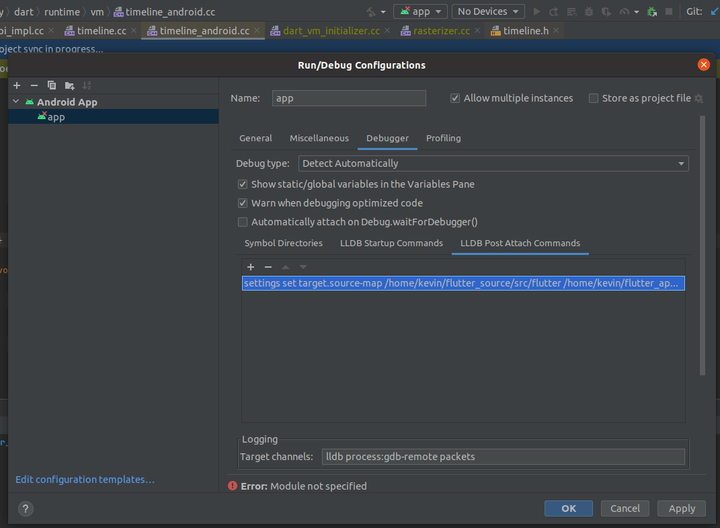Save configuration to new folder icon

tap(69, 86)
